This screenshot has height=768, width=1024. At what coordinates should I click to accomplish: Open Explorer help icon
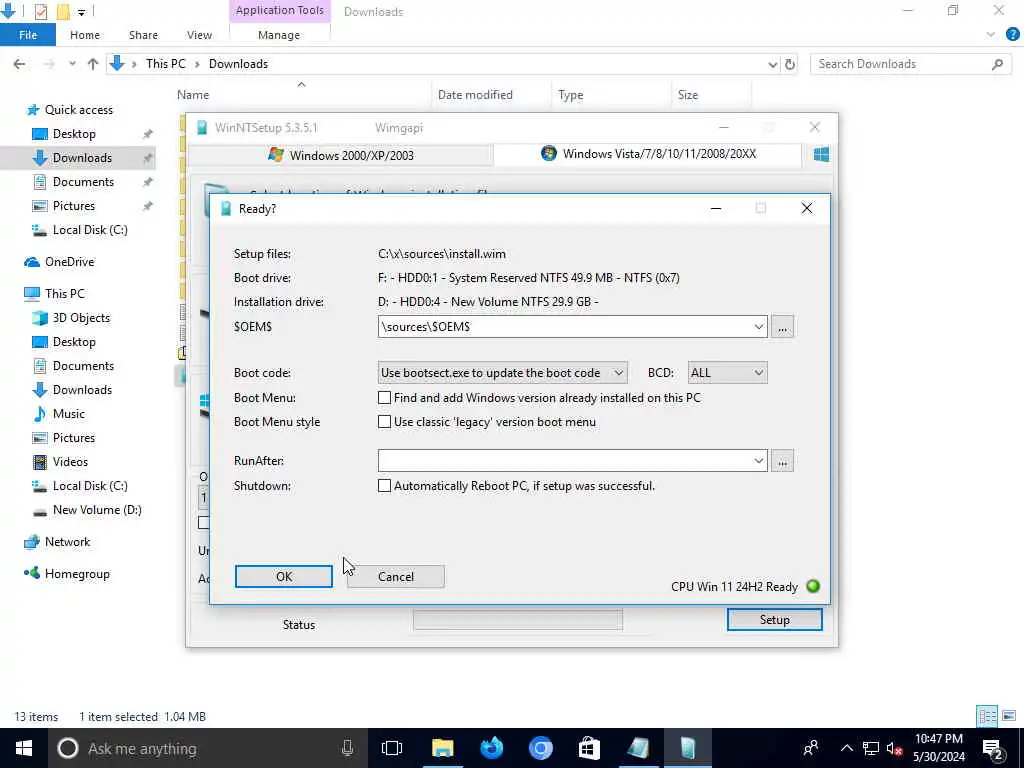pos(1012,35)
